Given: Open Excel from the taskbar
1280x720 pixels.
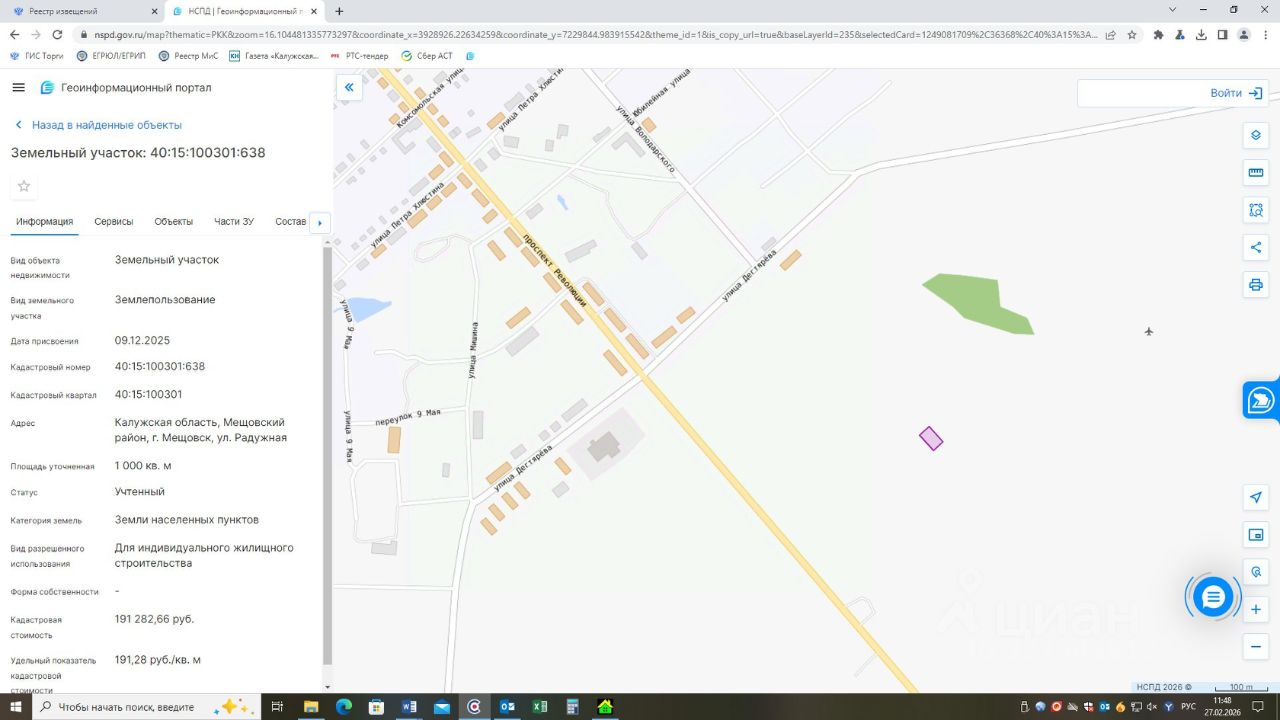Looking at the screenshot, I should coord(540,707).
